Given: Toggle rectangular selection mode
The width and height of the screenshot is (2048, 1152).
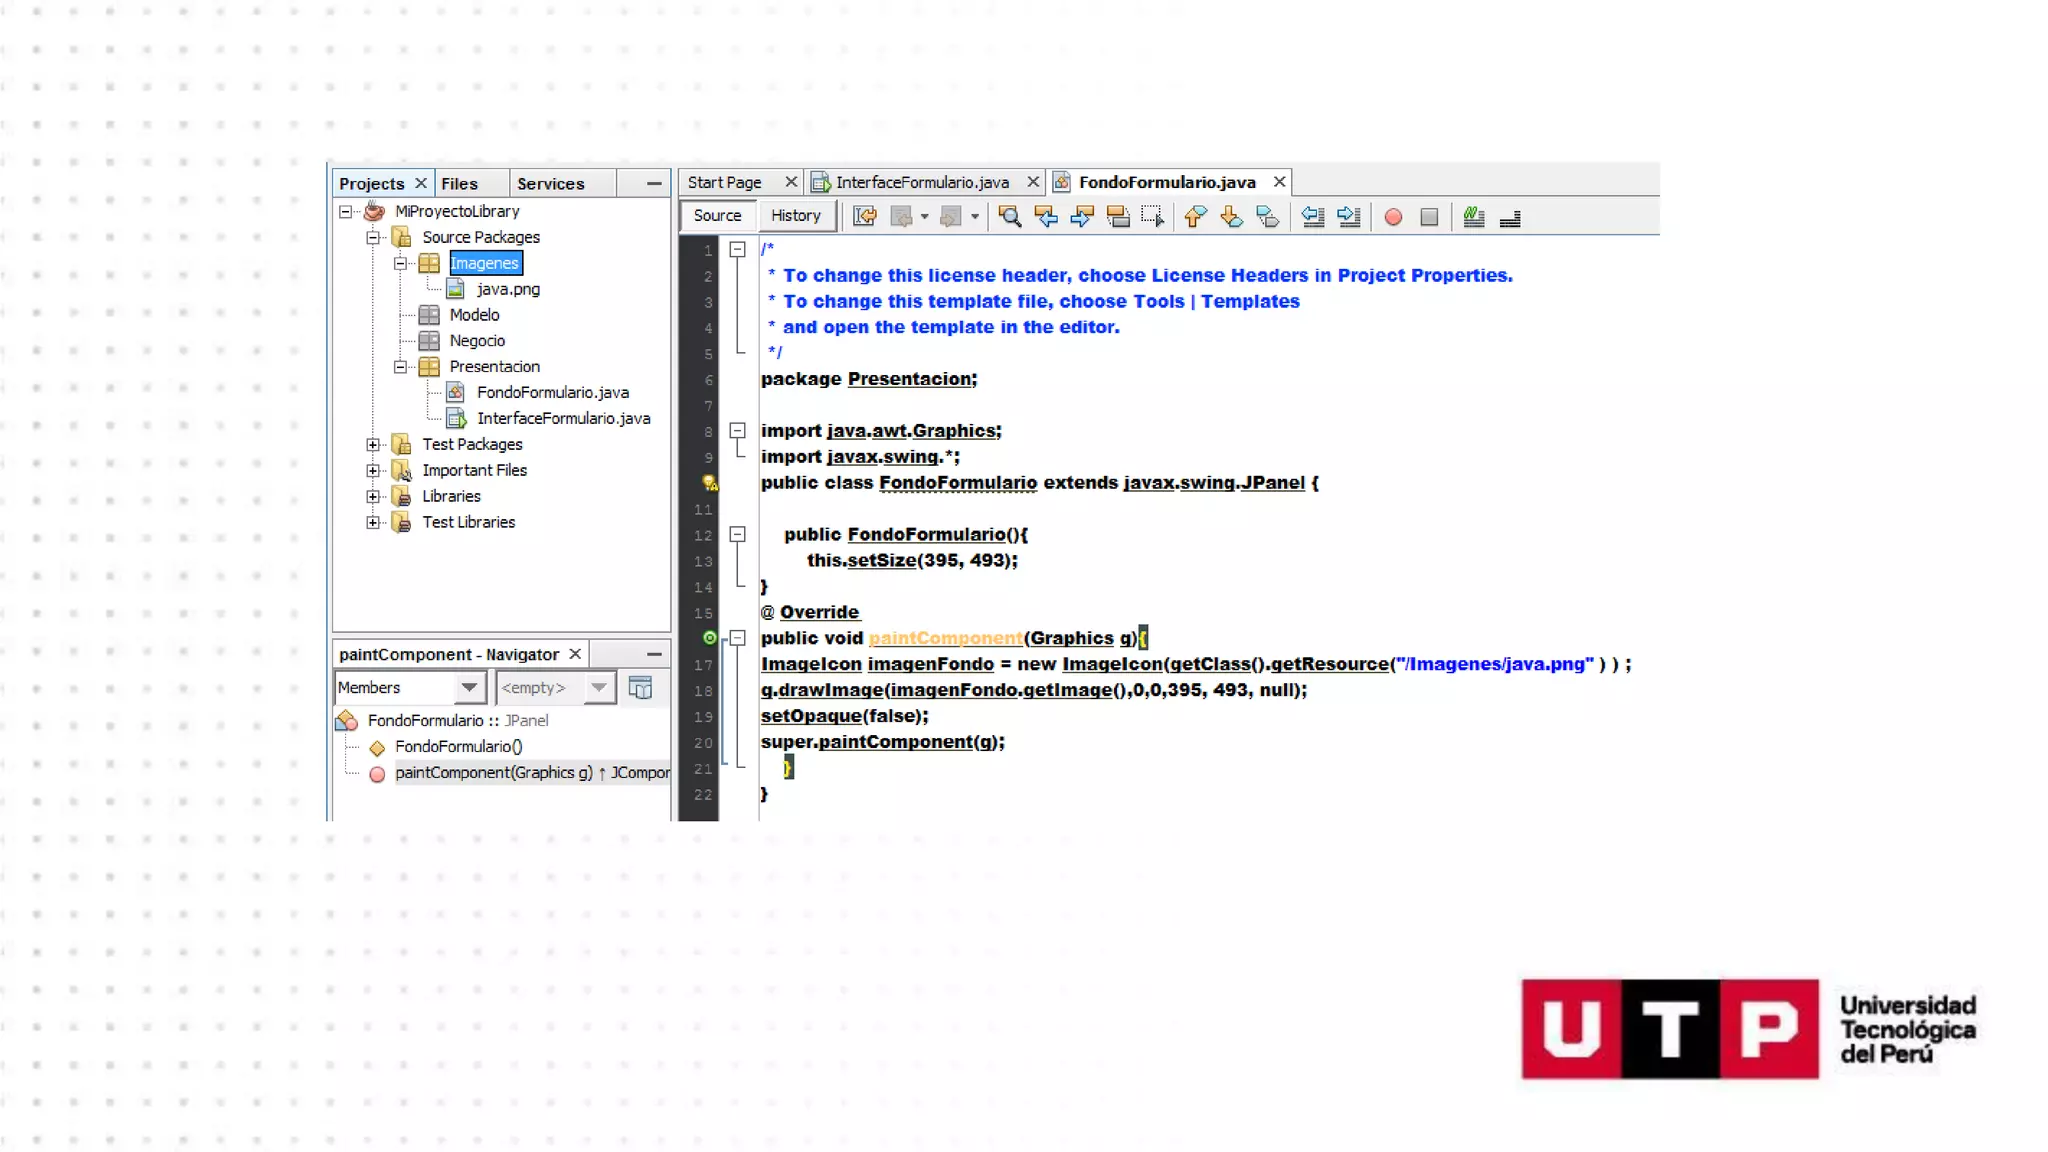Looking at the screenshot, I should 1153,217.
